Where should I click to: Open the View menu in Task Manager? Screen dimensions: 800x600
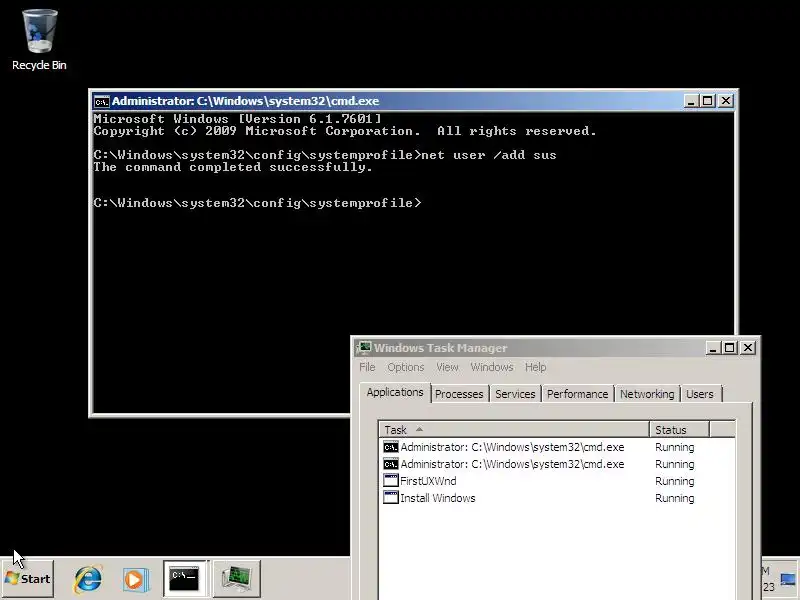click(447, 367)
